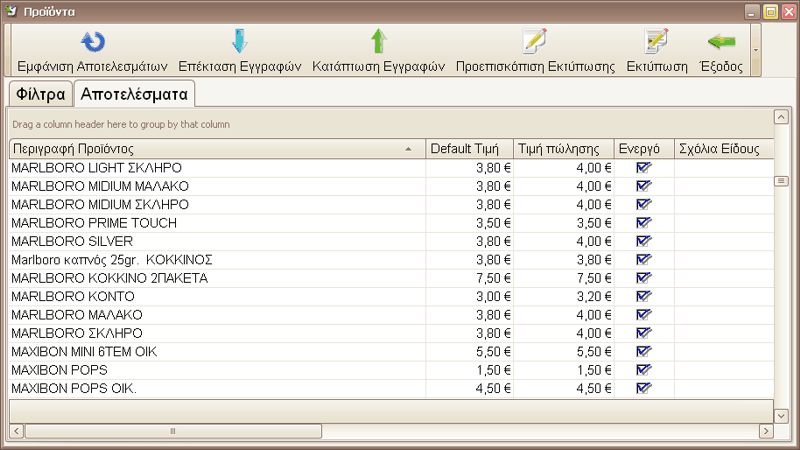This screenshot has width=800, height=450.
Task: Click the Έξοδος exit arrow icon
Action: [x=721, y=41]
